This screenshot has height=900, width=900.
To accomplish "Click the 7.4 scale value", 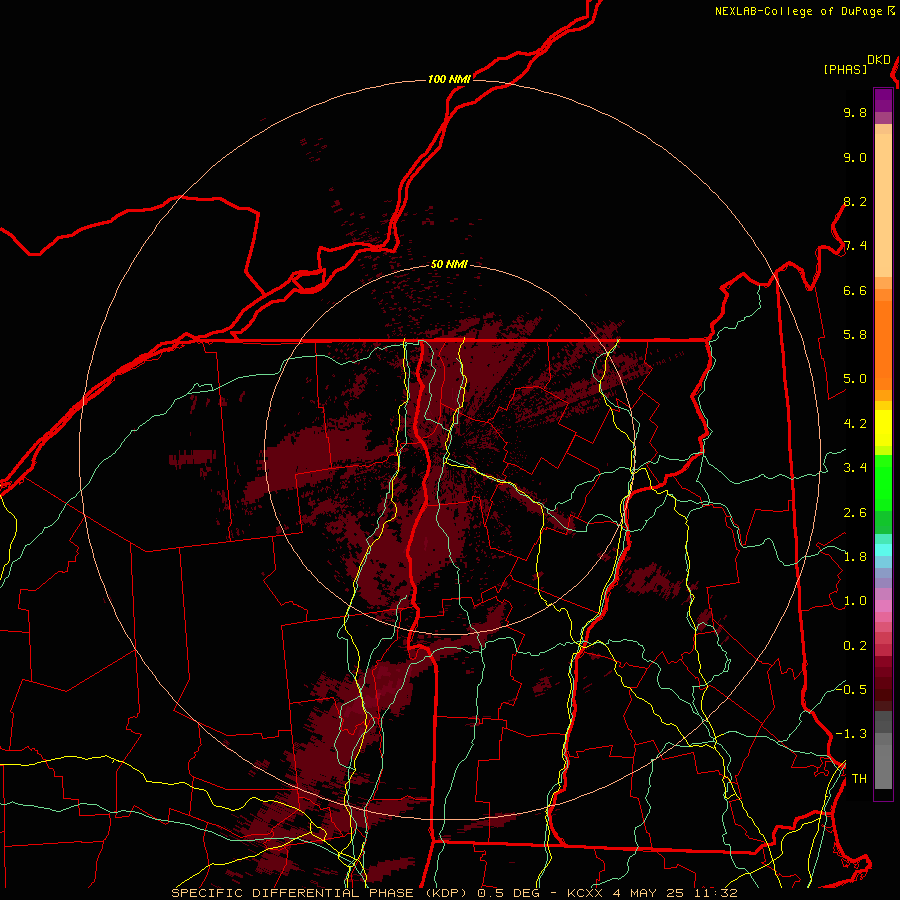I will click(855, 246).
